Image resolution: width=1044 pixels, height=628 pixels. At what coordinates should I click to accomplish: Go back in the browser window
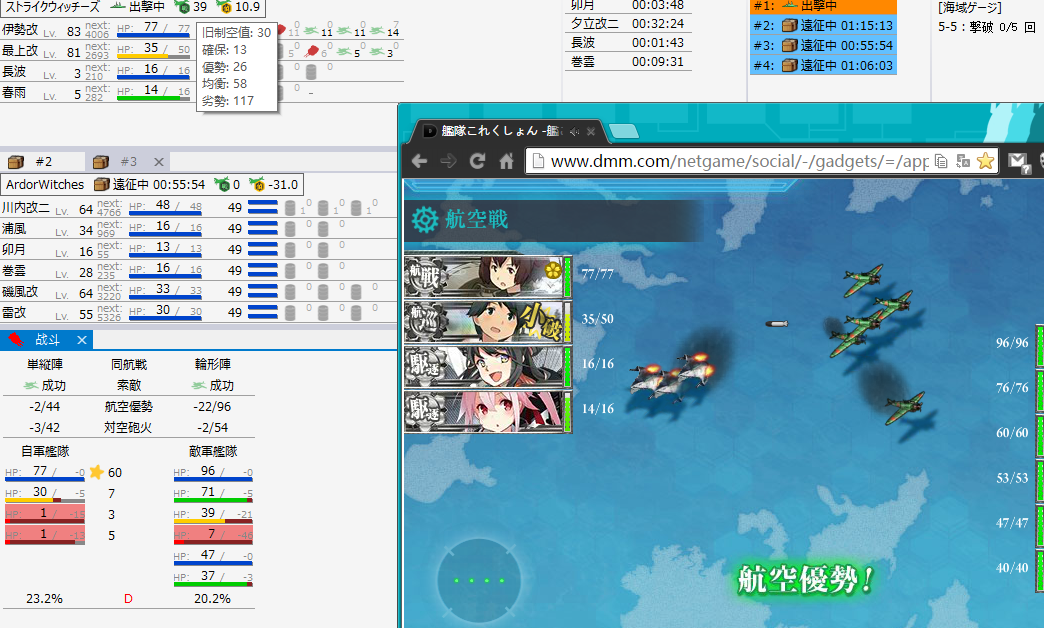click(x=419, y=161)
